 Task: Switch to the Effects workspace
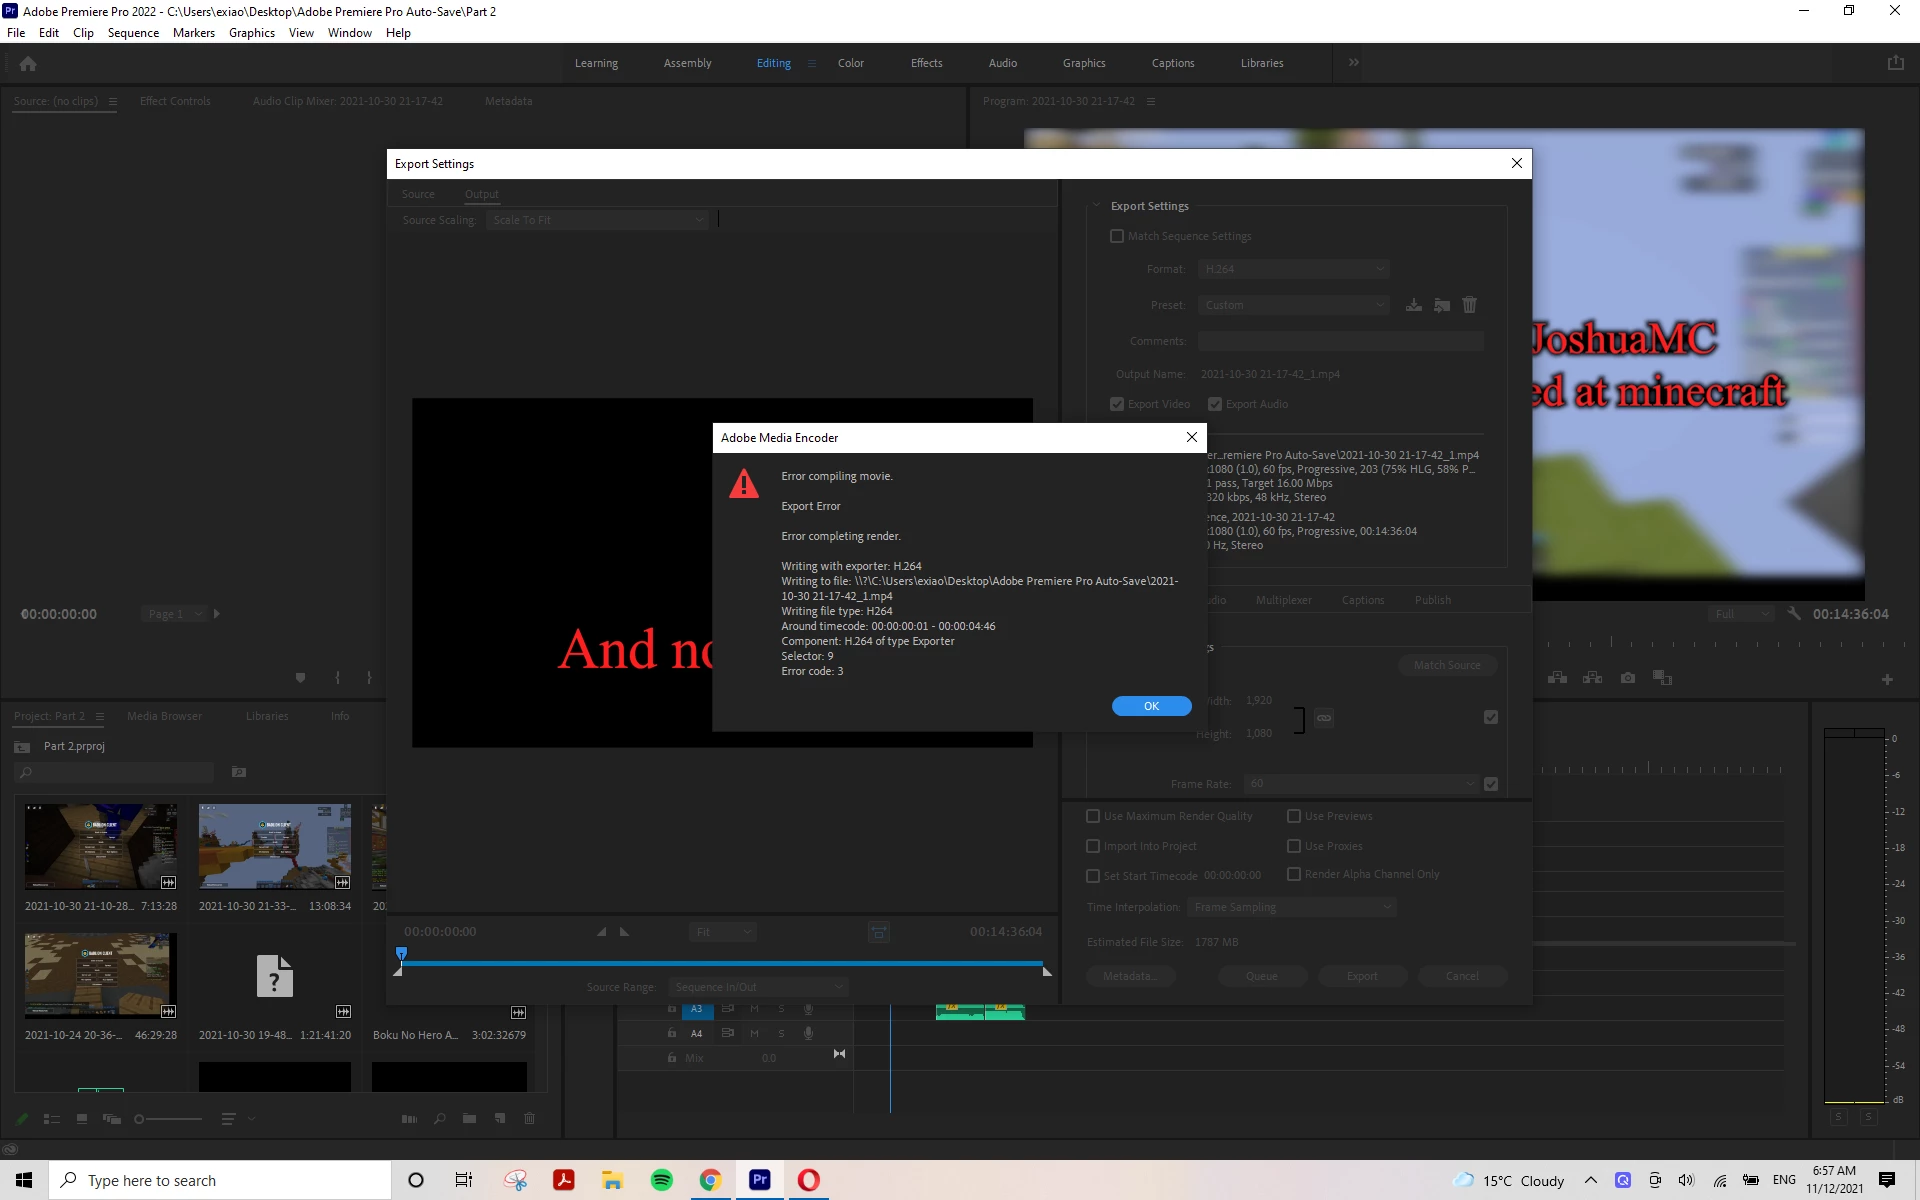click(927, 63)
